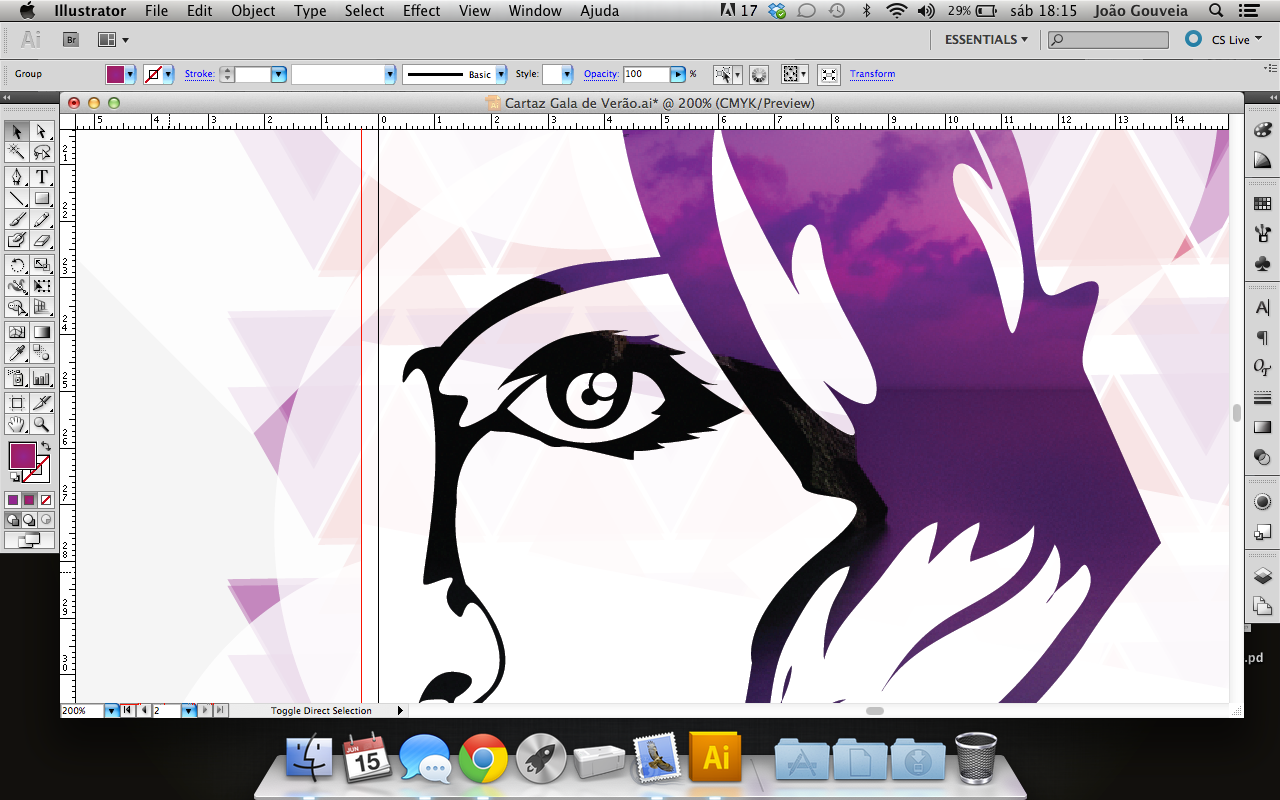Choose the Rectangle tool
The image size is (1280, 800).
pyautogui.click(x=42, y=198)
